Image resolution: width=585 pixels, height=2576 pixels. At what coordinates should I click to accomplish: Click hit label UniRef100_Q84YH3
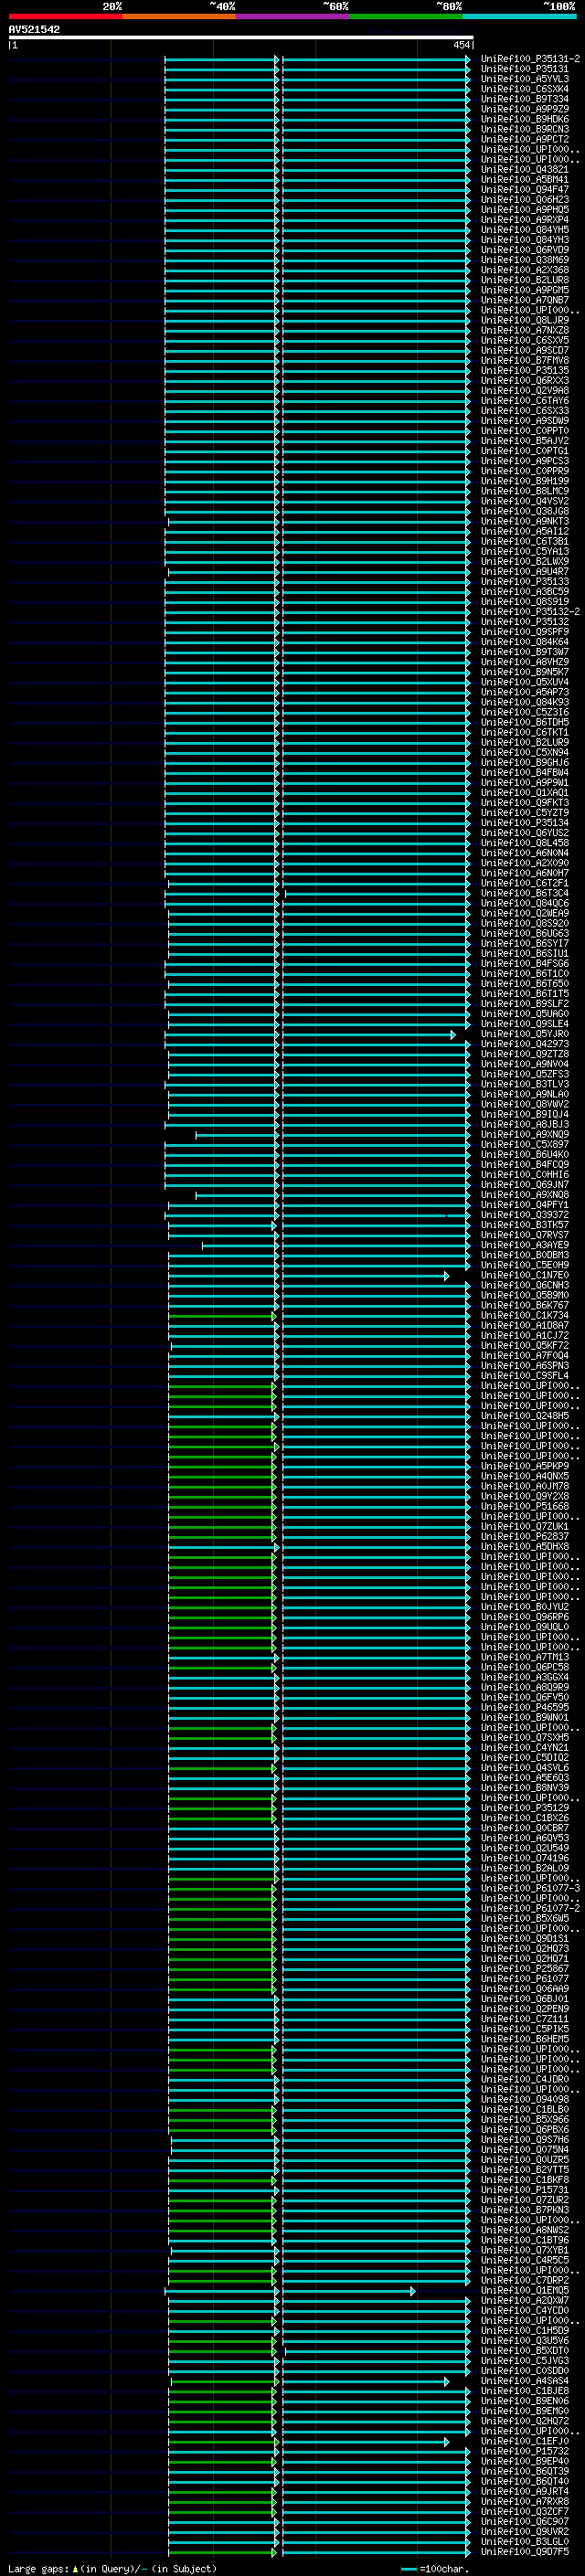point(525,240)
